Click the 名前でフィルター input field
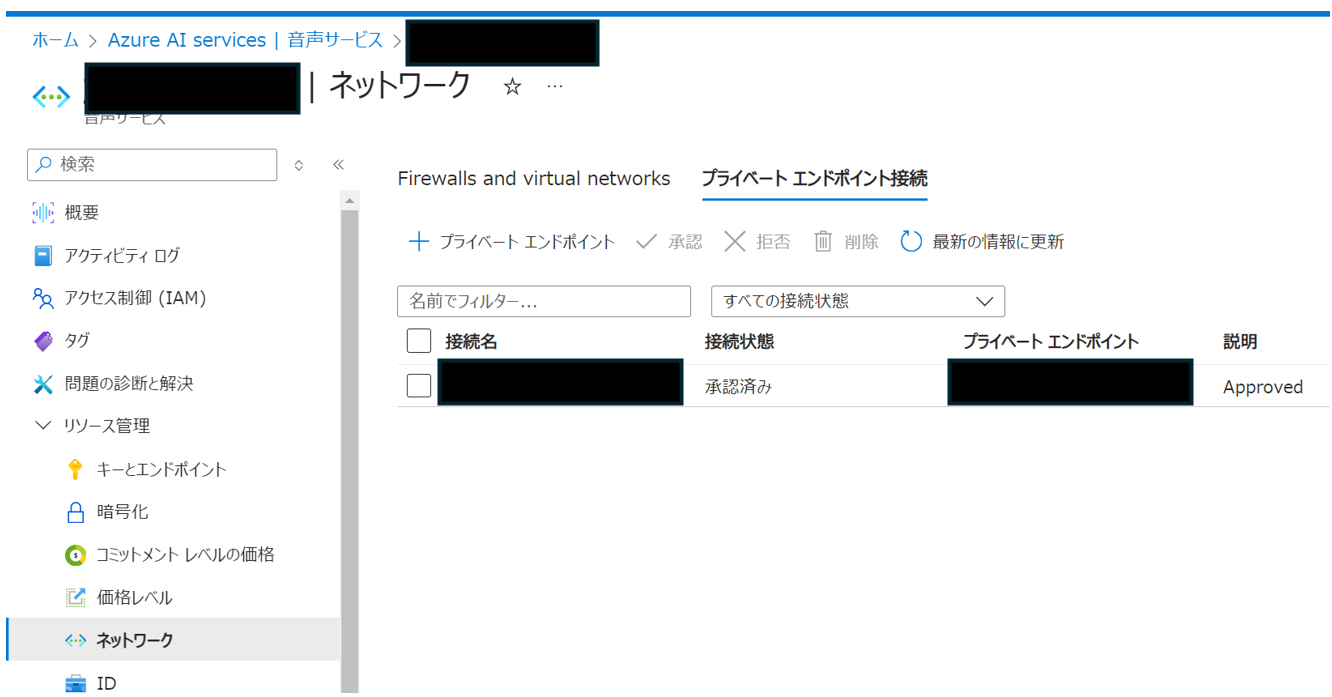Viewport: 1332px width, 697px height. pyautogui.click(x=544, y=301)
